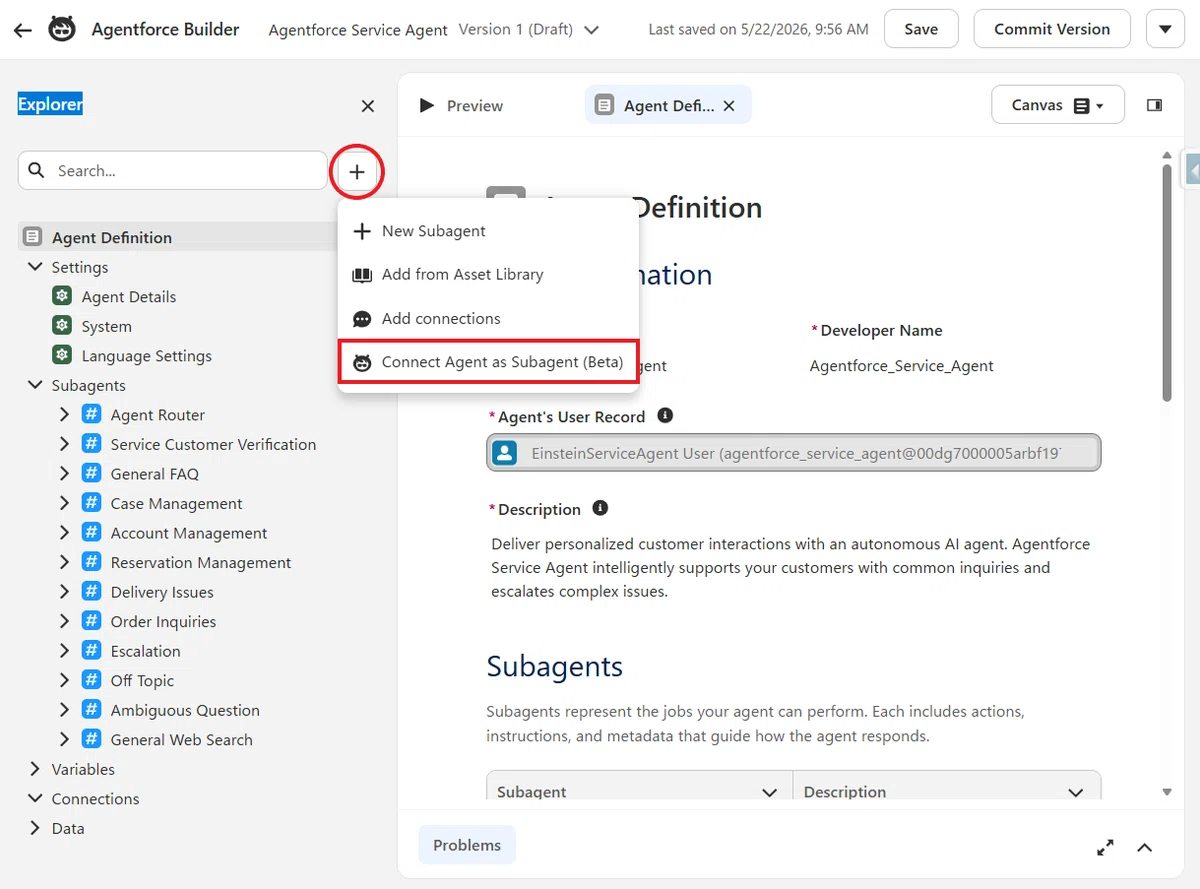Viewport: 1200px width, 889px height.
Task: Expand the Delivery Issues subagent
Action: [x=64, y=592]
